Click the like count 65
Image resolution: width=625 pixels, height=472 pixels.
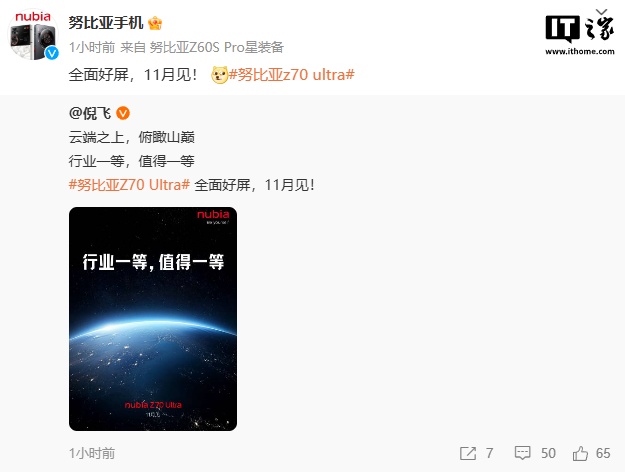point(603,453)
